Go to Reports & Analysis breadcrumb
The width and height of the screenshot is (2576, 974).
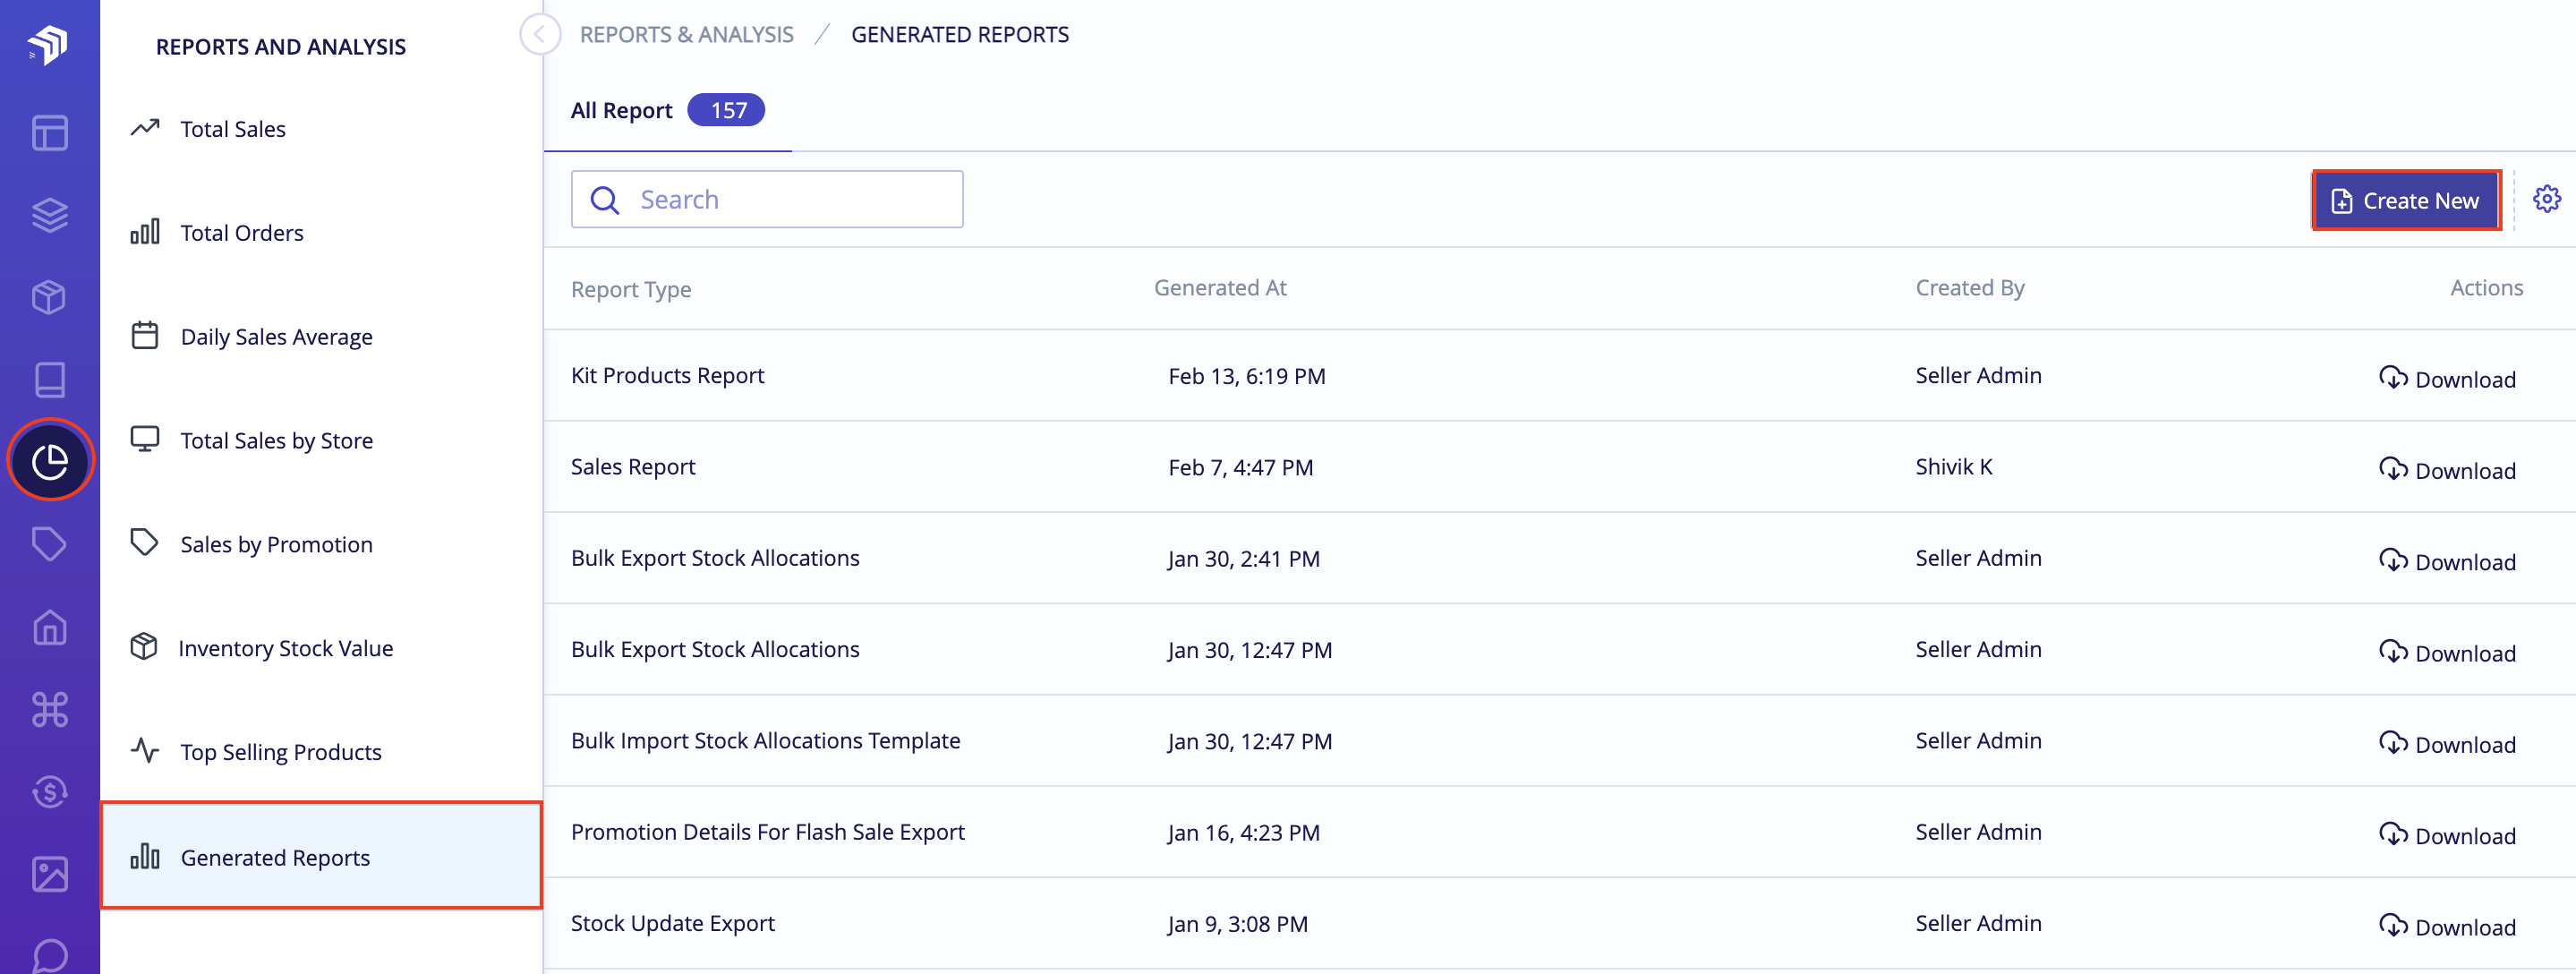pyautogui.click(x=686, y=35)
